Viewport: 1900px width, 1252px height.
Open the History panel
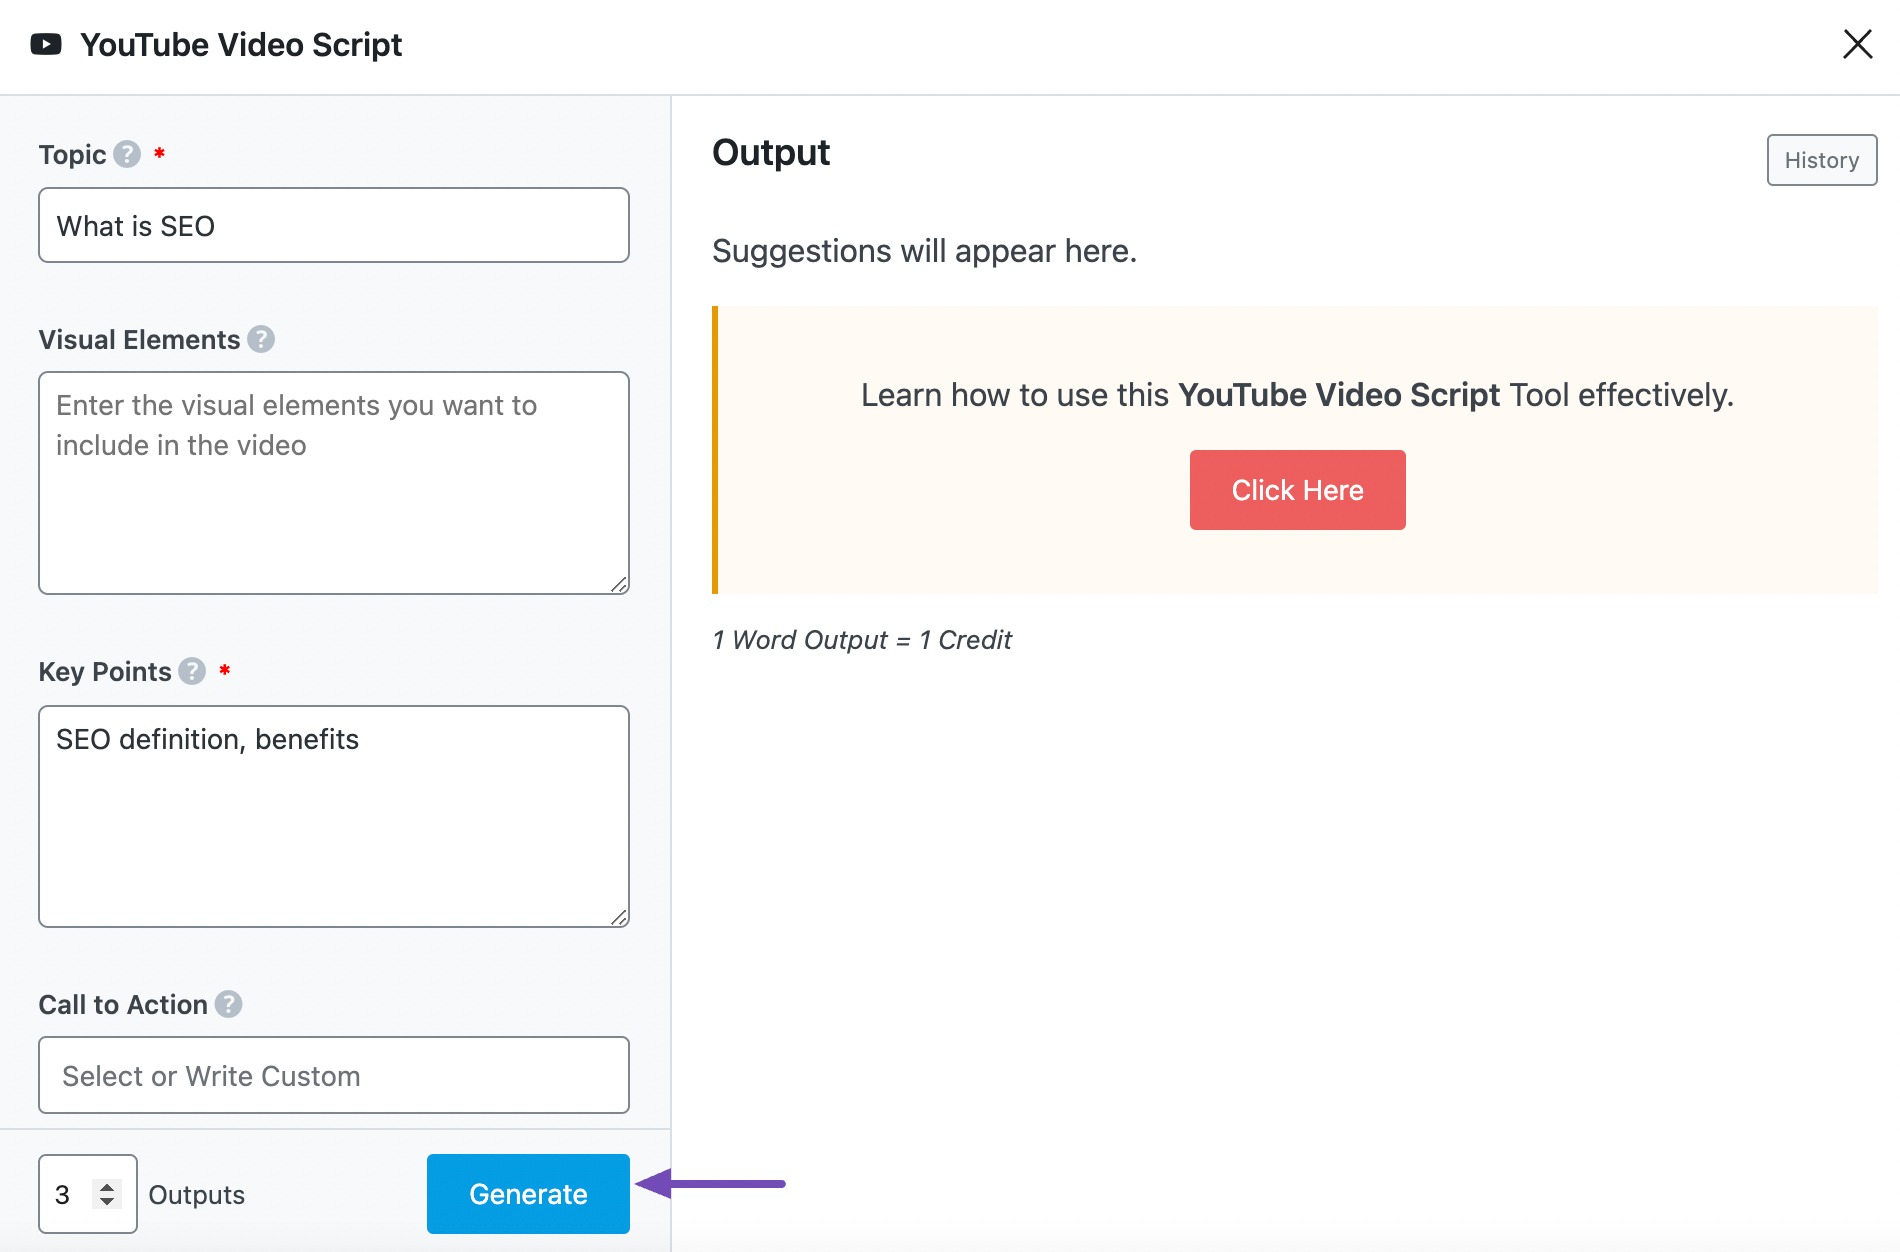[1822, 160]
